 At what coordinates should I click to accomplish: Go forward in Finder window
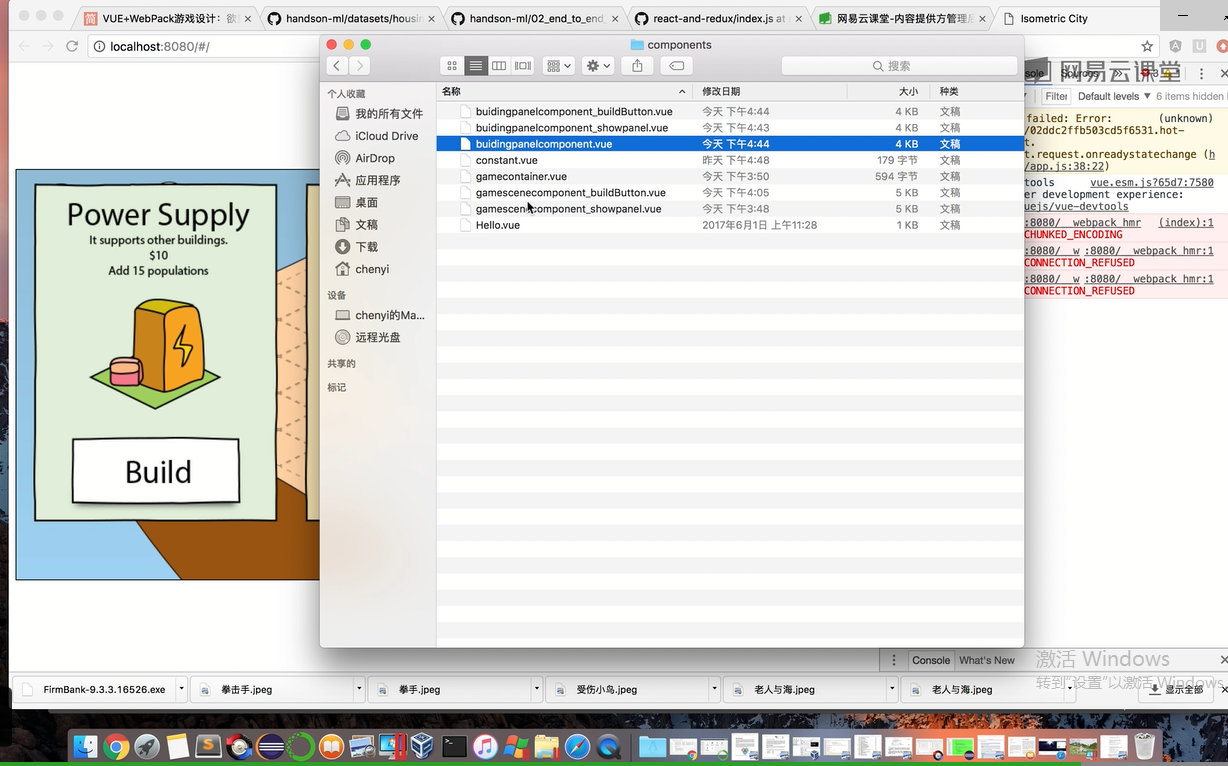[x=359, y=65]
